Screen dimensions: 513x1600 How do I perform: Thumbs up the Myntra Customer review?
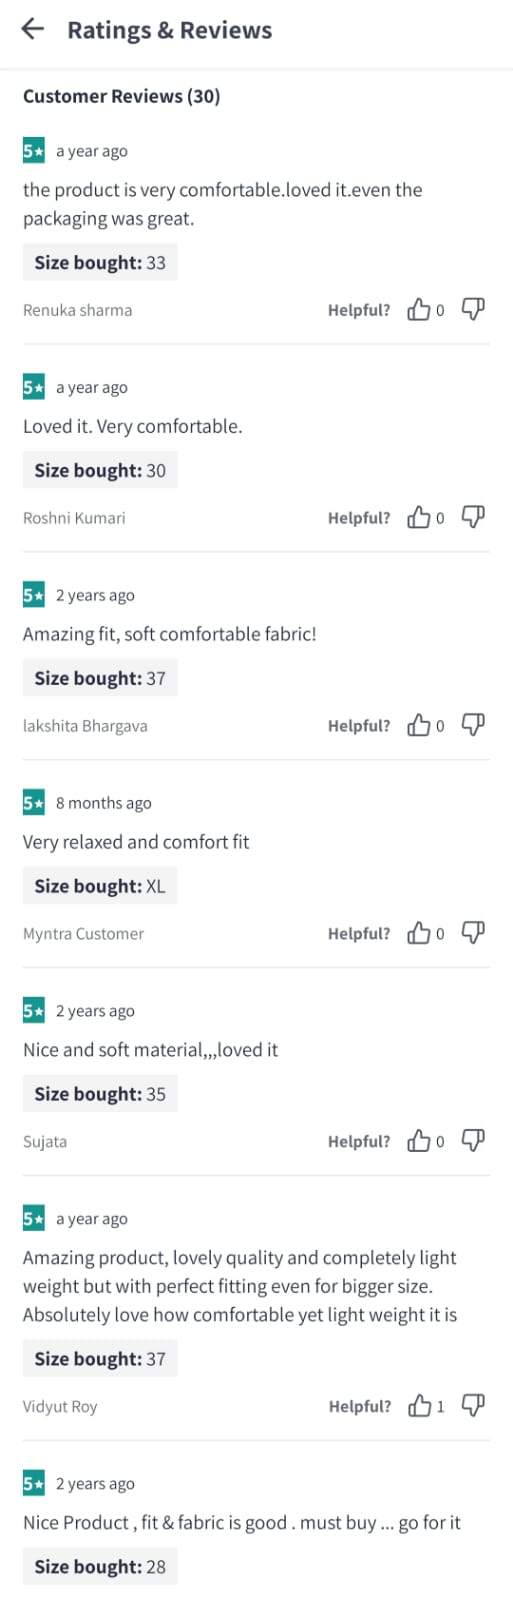tap(419, 934)
